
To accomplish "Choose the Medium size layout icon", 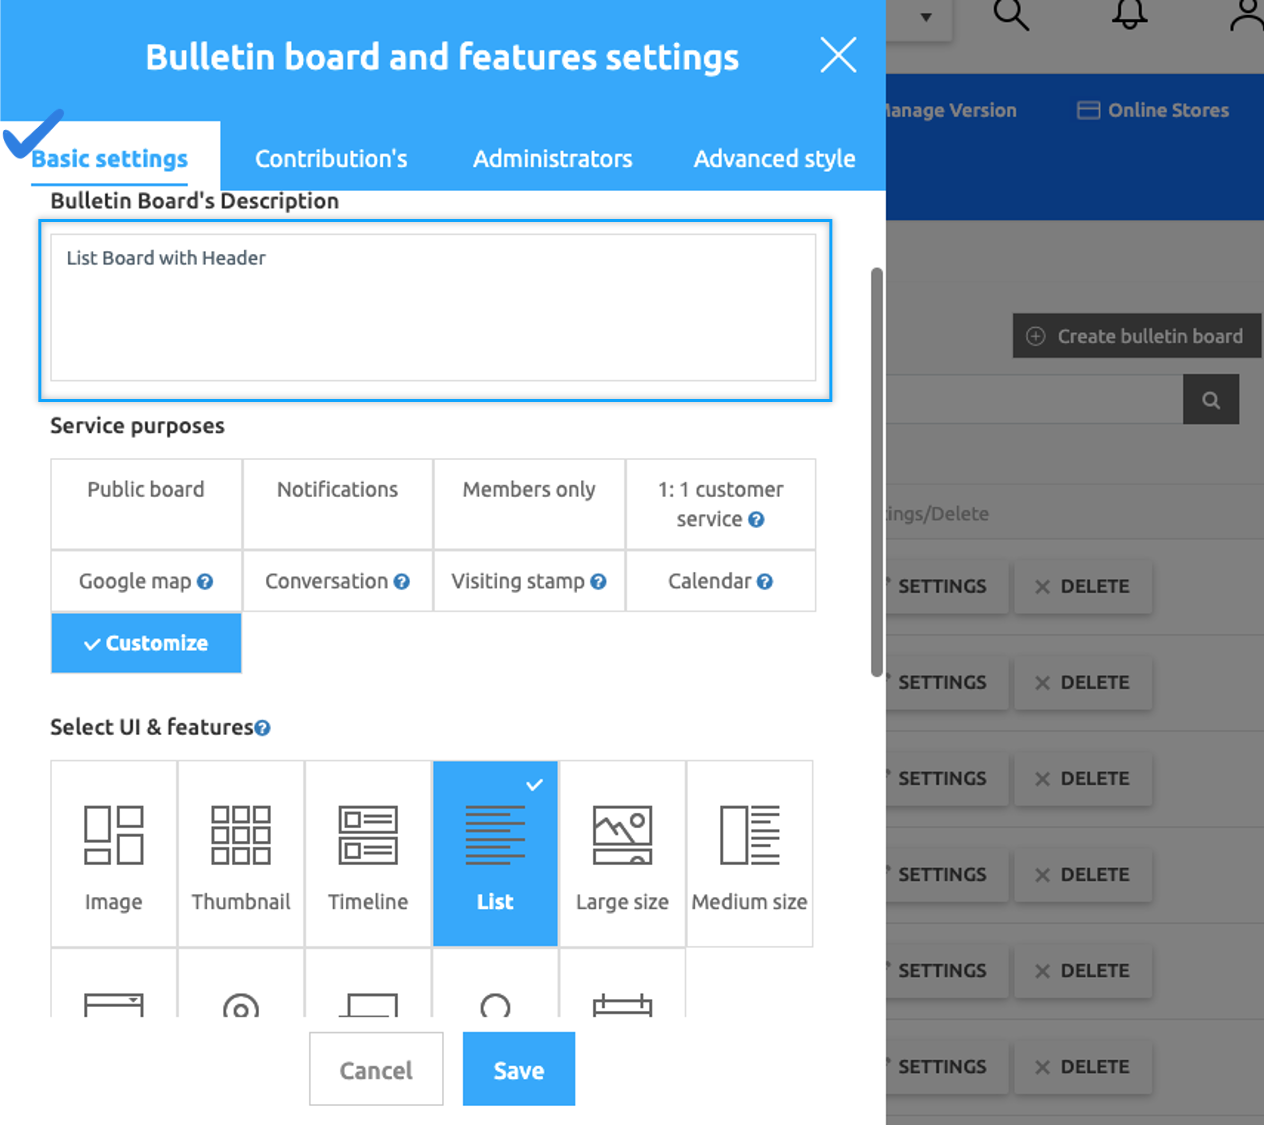I will 749,835.
